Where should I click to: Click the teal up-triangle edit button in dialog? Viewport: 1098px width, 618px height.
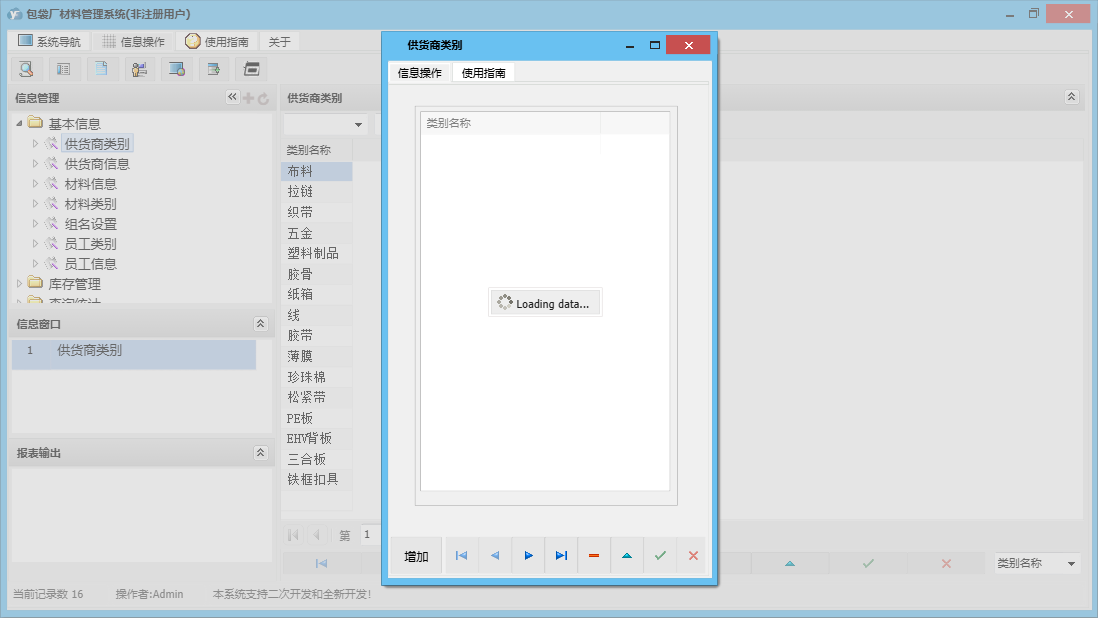(x=627, y=556)
